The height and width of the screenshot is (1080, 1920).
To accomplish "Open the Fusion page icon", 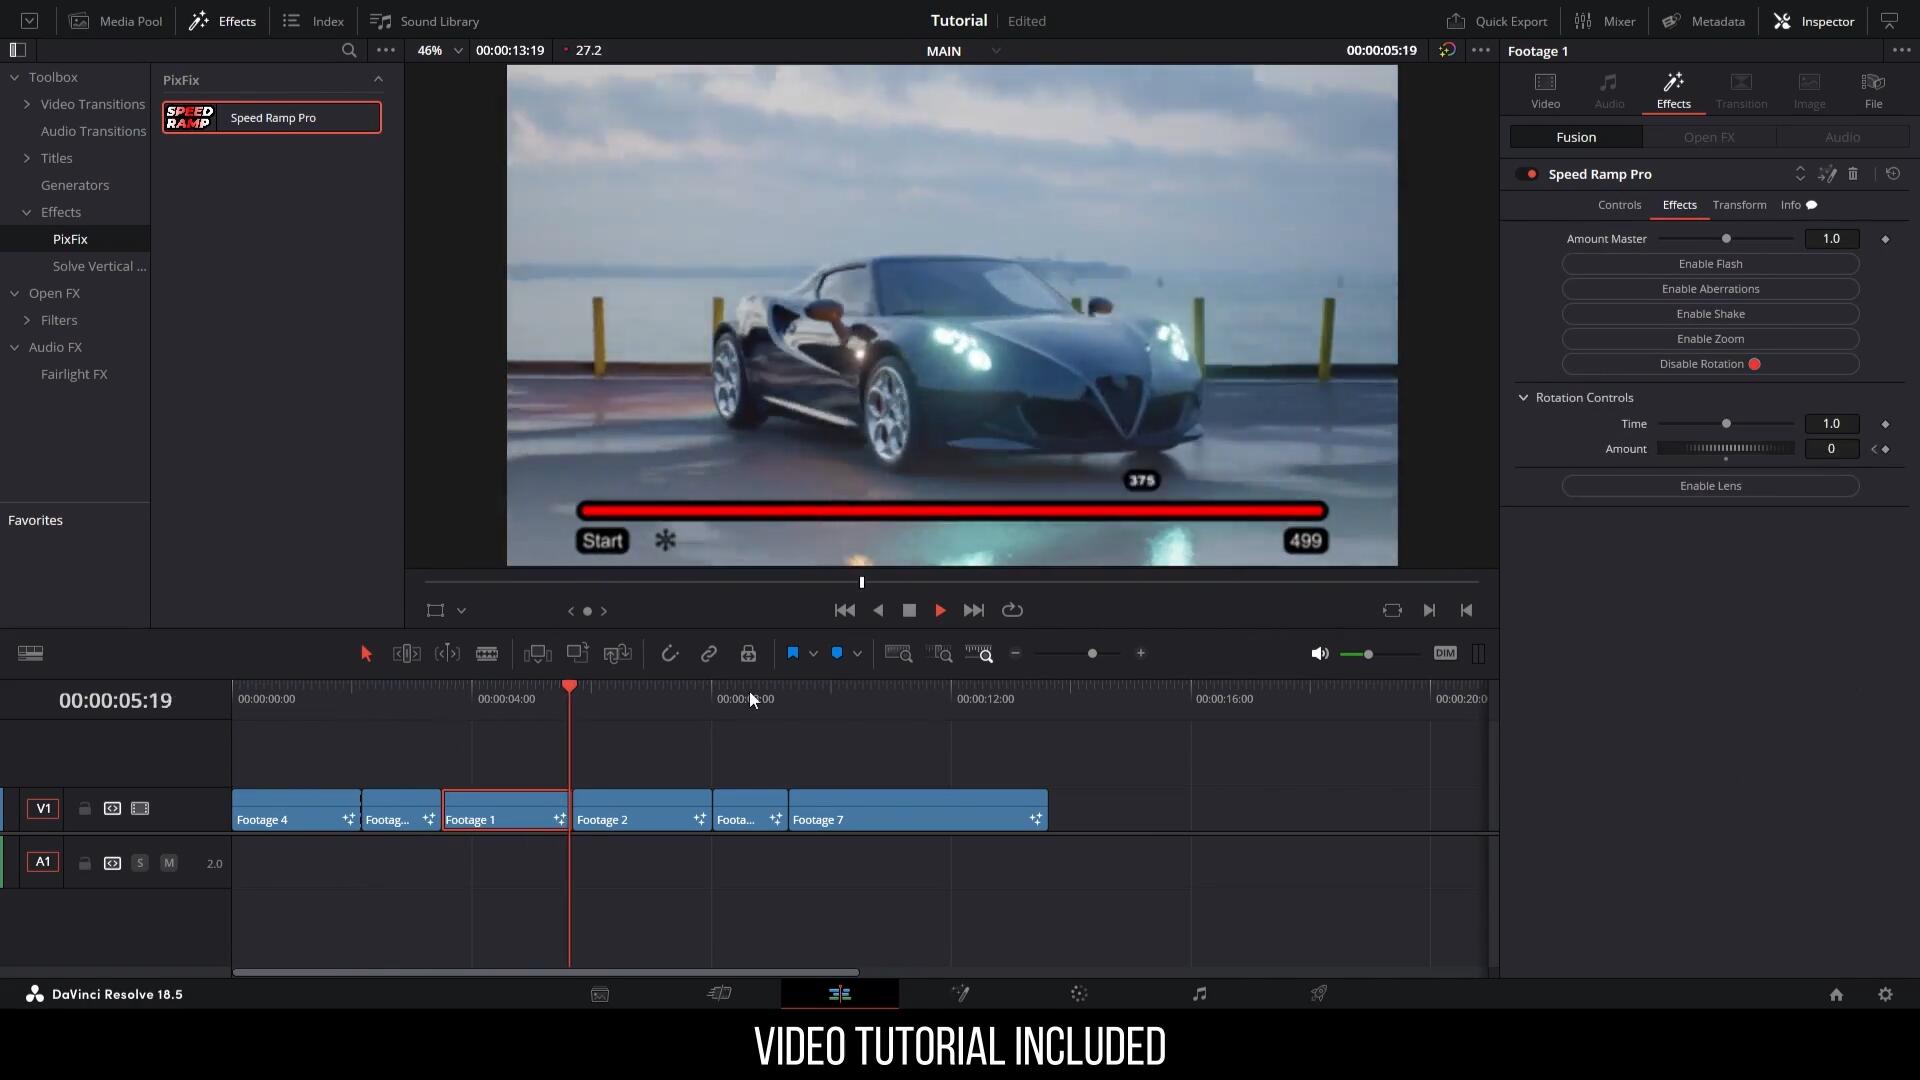I will click(x=960, y=994).
